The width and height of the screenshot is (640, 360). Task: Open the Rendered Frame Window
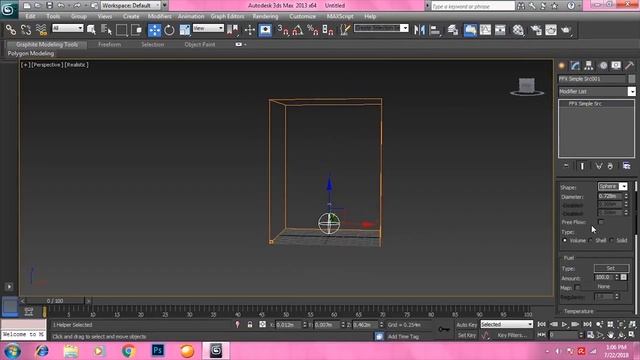pyautogui.click(x=551, y=30)
